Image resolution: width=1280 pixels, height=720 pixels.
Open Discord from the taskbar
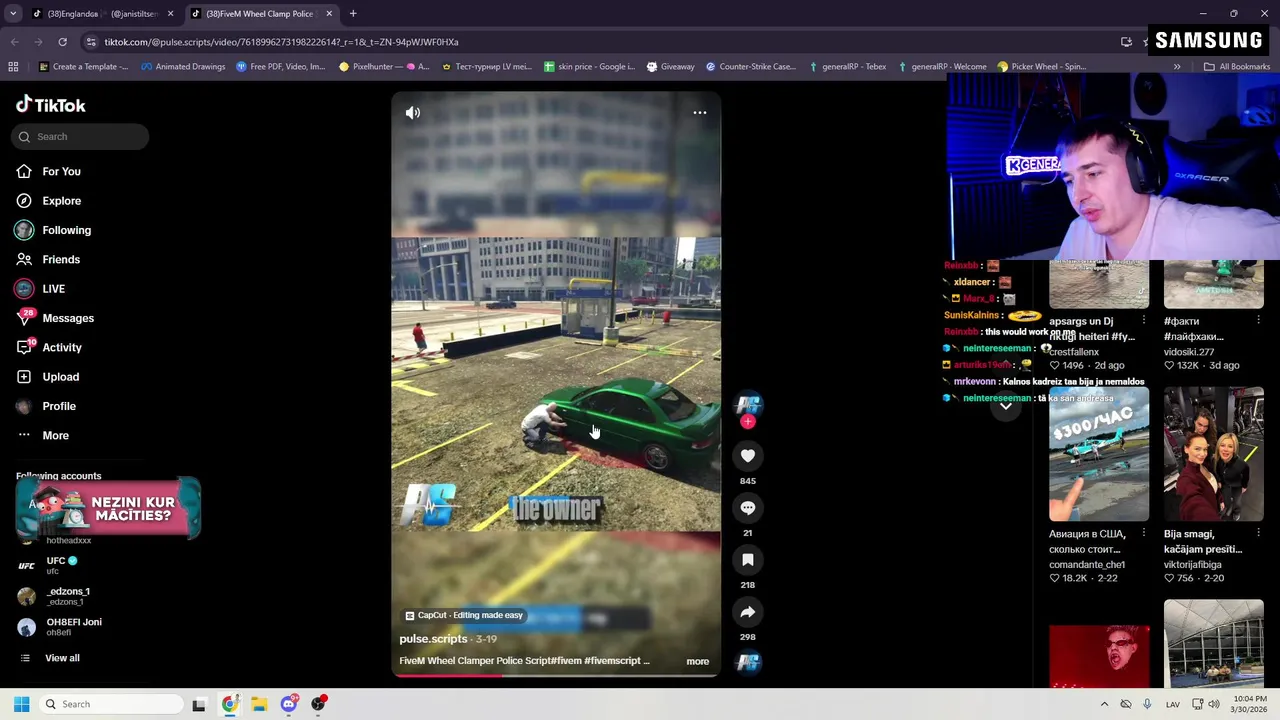[x=289, y=704]
